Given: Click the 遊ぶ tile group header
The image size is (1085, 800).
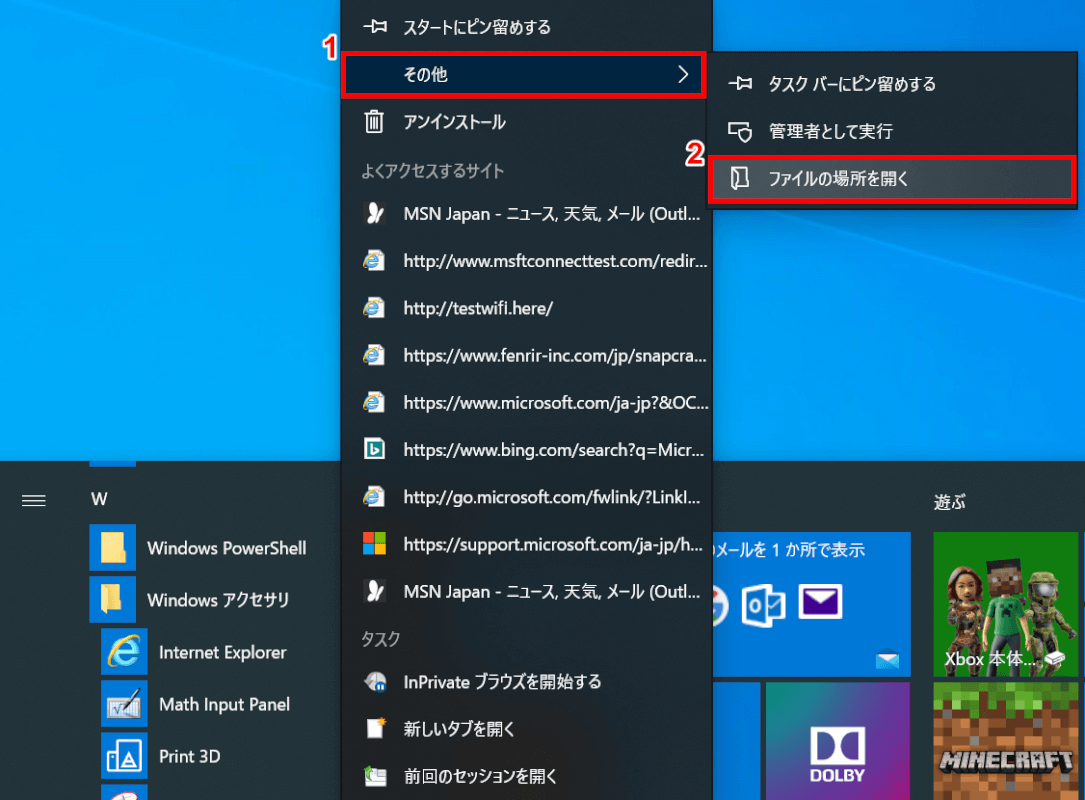Looking at the screenshot, I should [949, 502].
